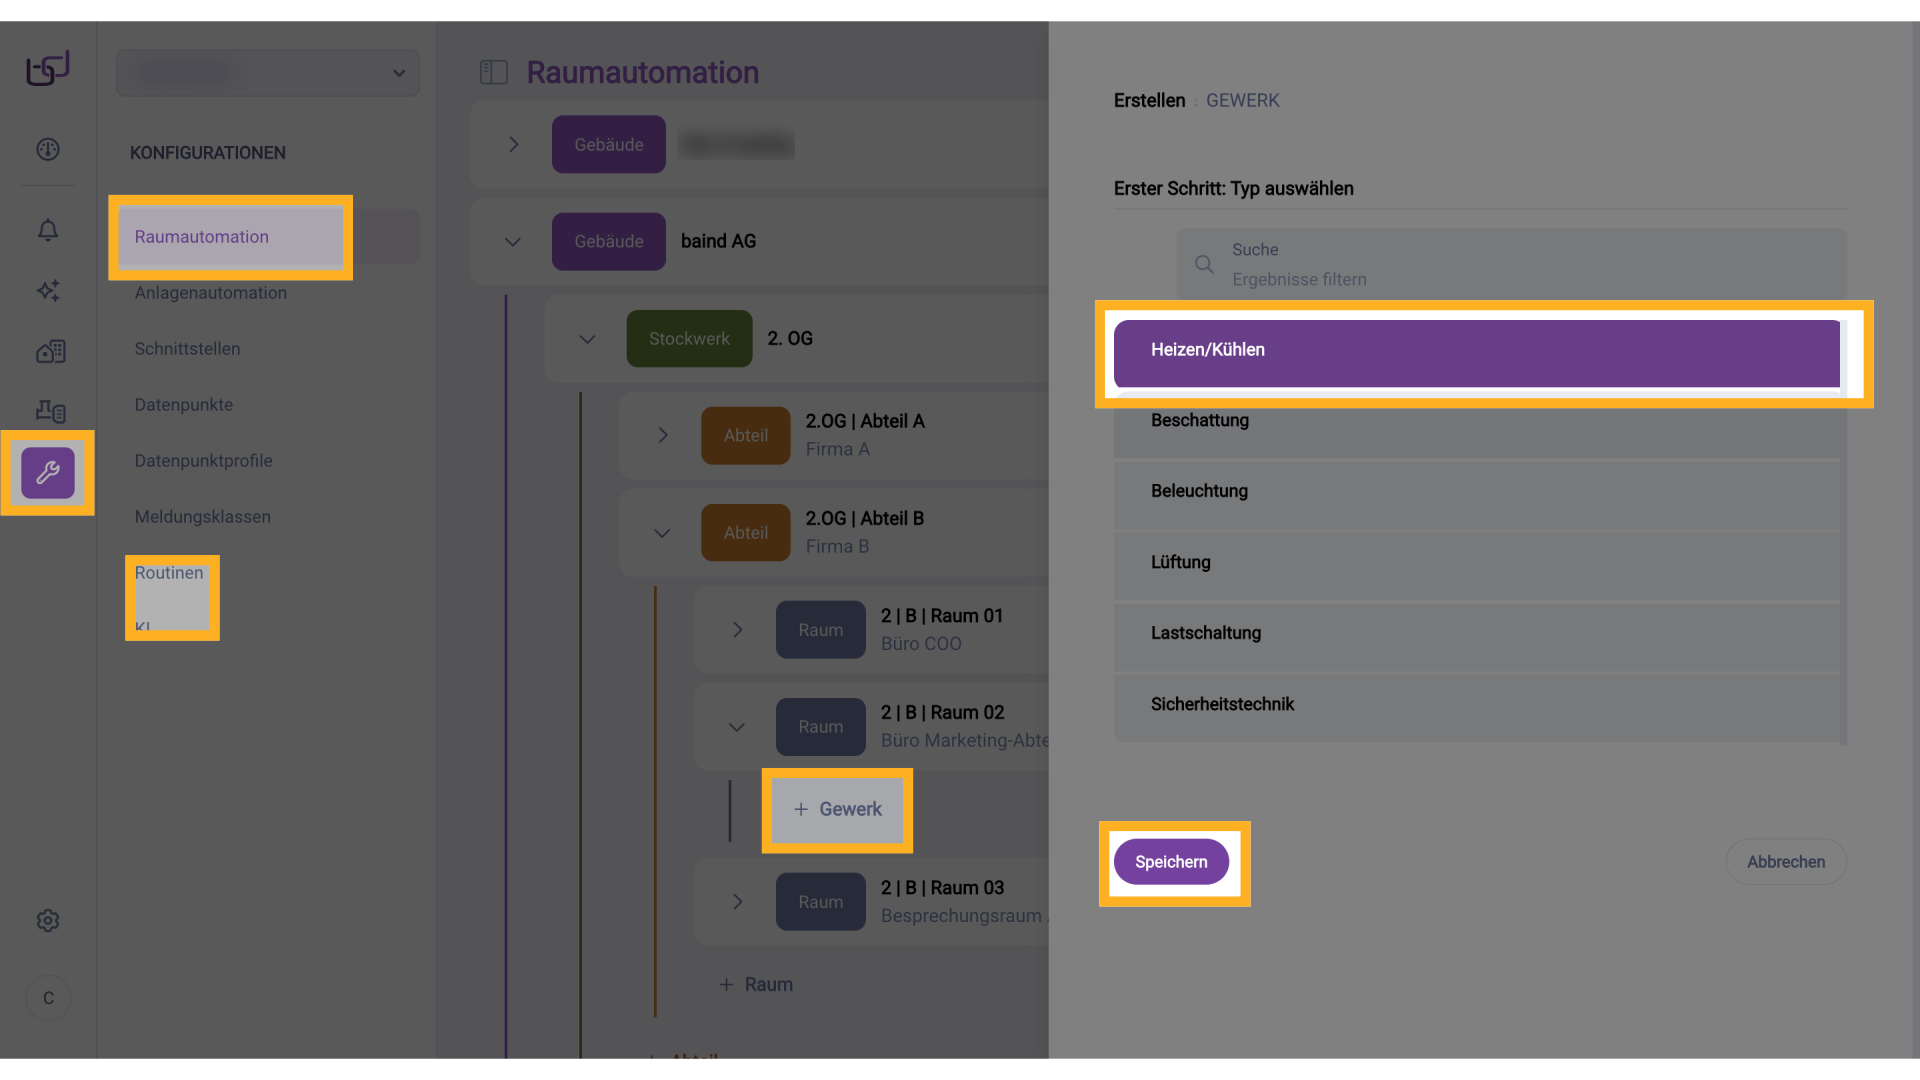Open the dashboard gauge icon
The image size is (1920, 1080).
click(x=48, y=149)
